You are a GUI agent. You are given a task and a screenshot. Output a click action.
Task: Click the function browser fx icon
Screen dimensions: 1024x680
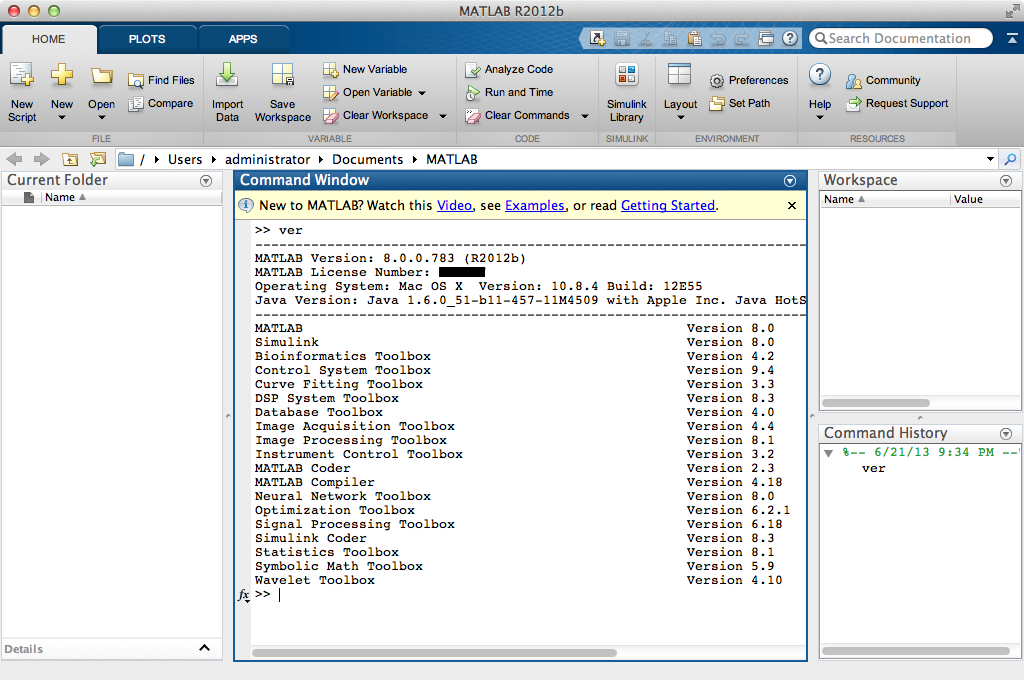click(244, 595)
